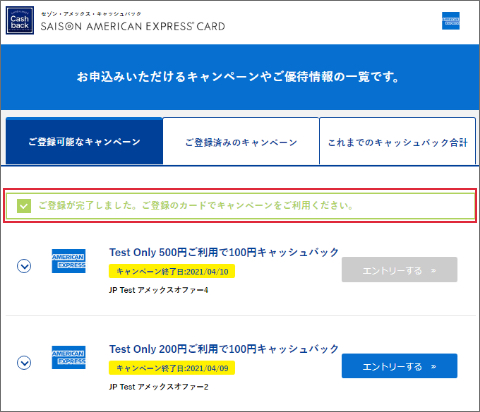Click JP Test アメックスオファー2 text

159,387
